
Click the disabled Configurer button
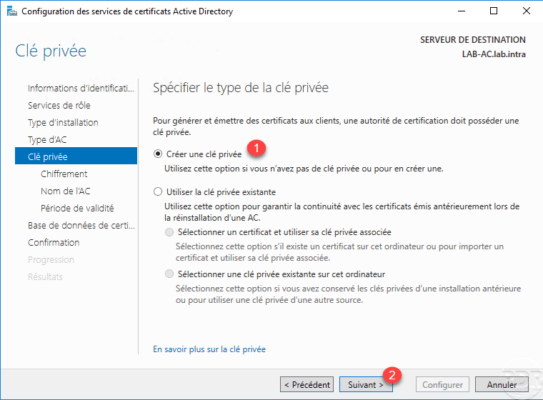(x=443, y=384)
